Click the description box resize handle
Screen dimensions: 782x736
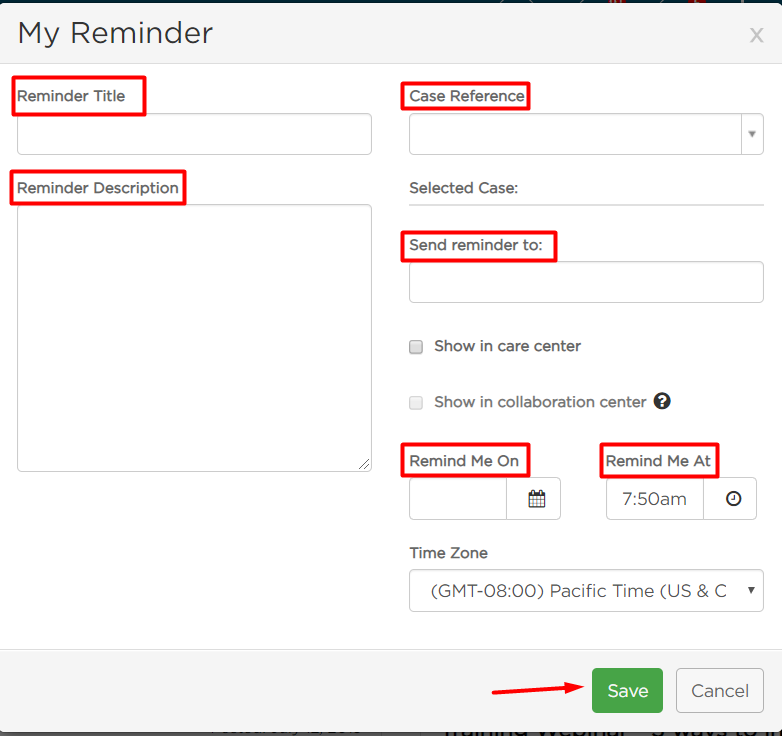364,464
